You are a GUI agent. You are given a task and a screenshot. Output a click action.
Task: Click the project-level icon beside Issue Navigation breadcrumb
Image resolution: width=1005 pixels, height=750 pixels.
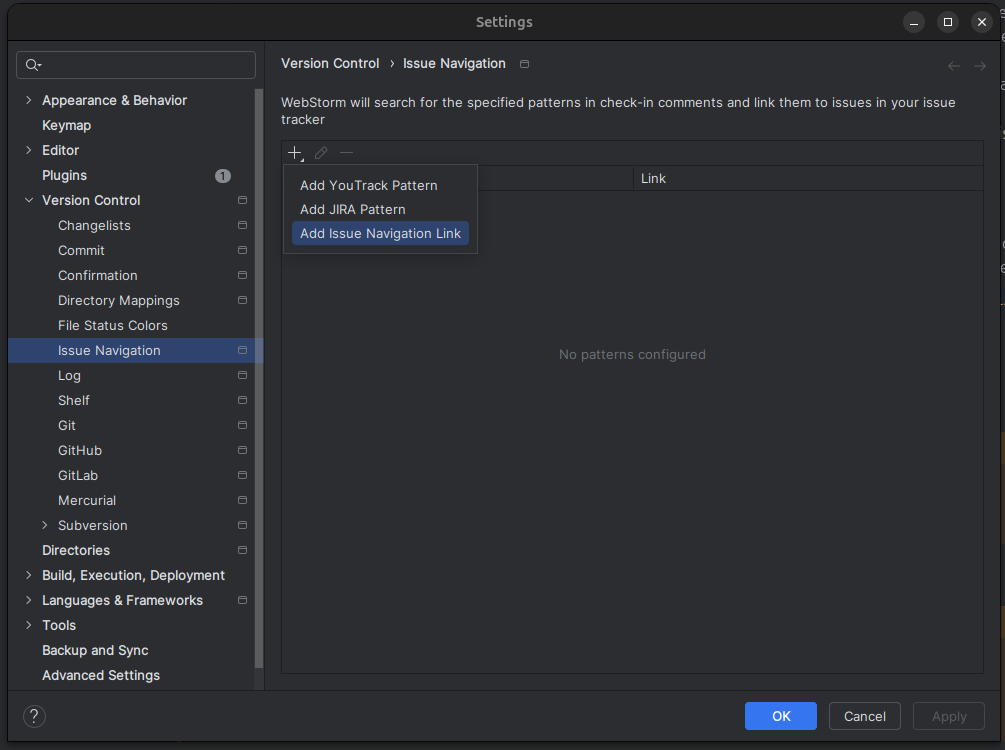click(x=524, y=64)
